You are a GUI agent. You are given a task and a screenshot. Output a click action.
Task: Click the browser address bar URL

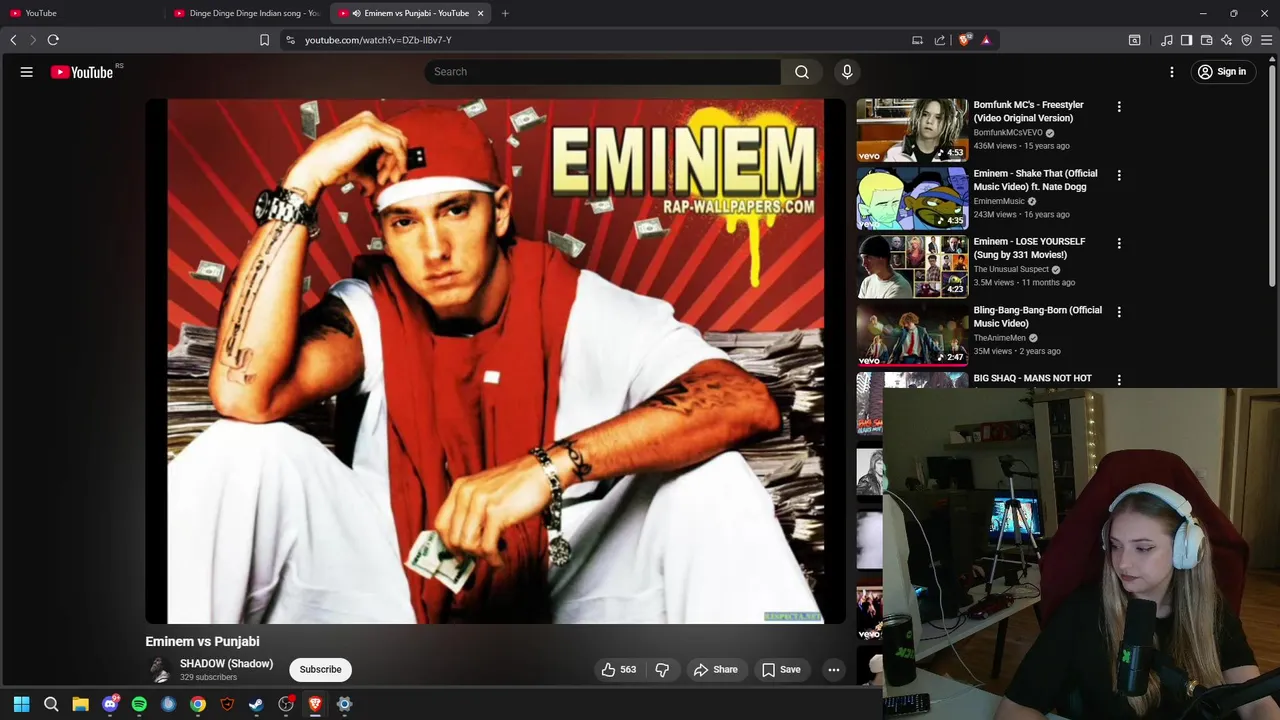[378, 40]
